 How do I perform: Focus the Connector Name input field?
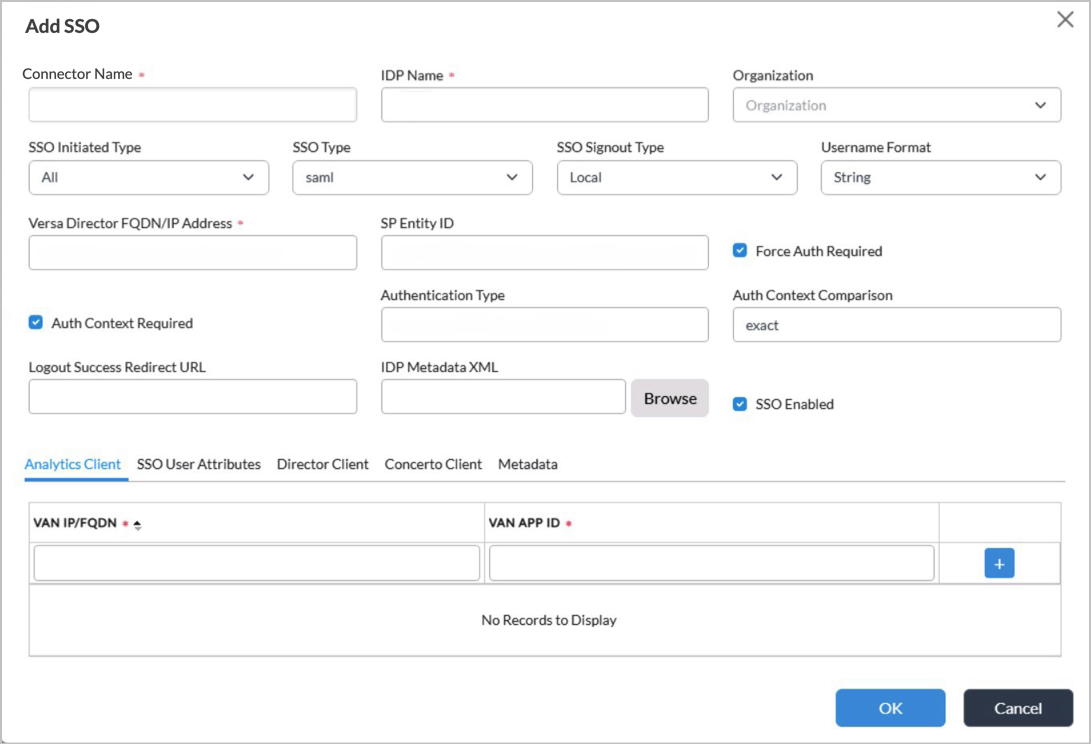tap(192, 105)
